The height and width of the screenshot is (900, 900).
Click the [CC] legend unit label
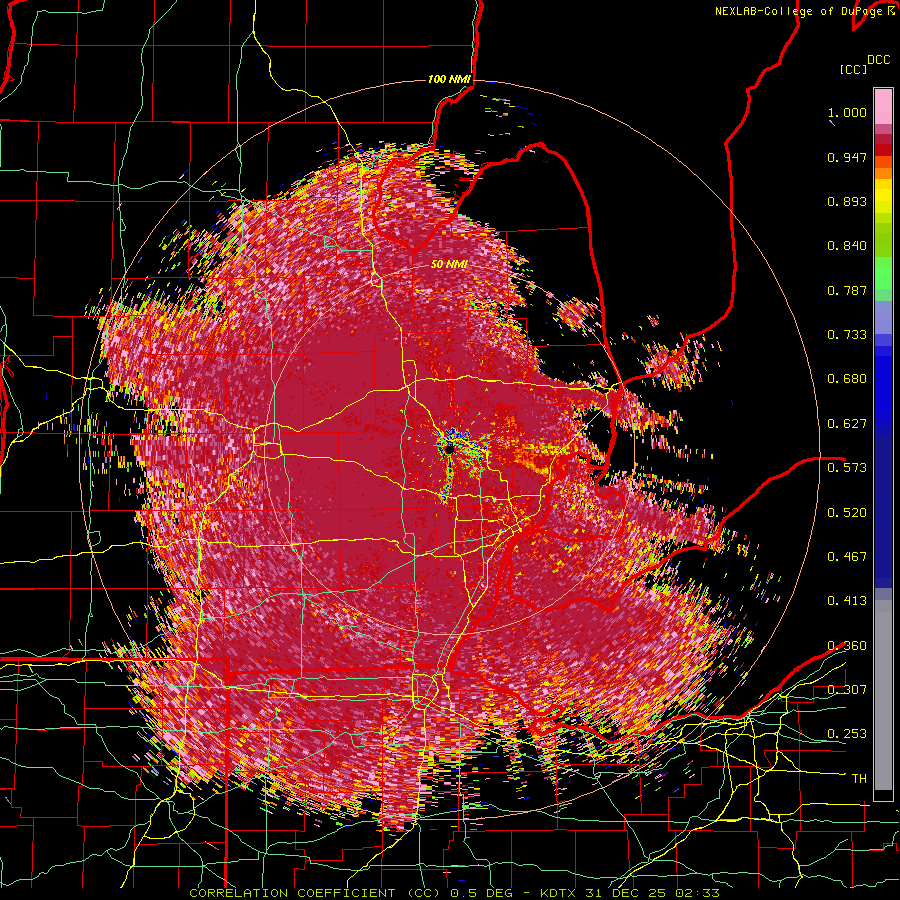tap(854, 69)
